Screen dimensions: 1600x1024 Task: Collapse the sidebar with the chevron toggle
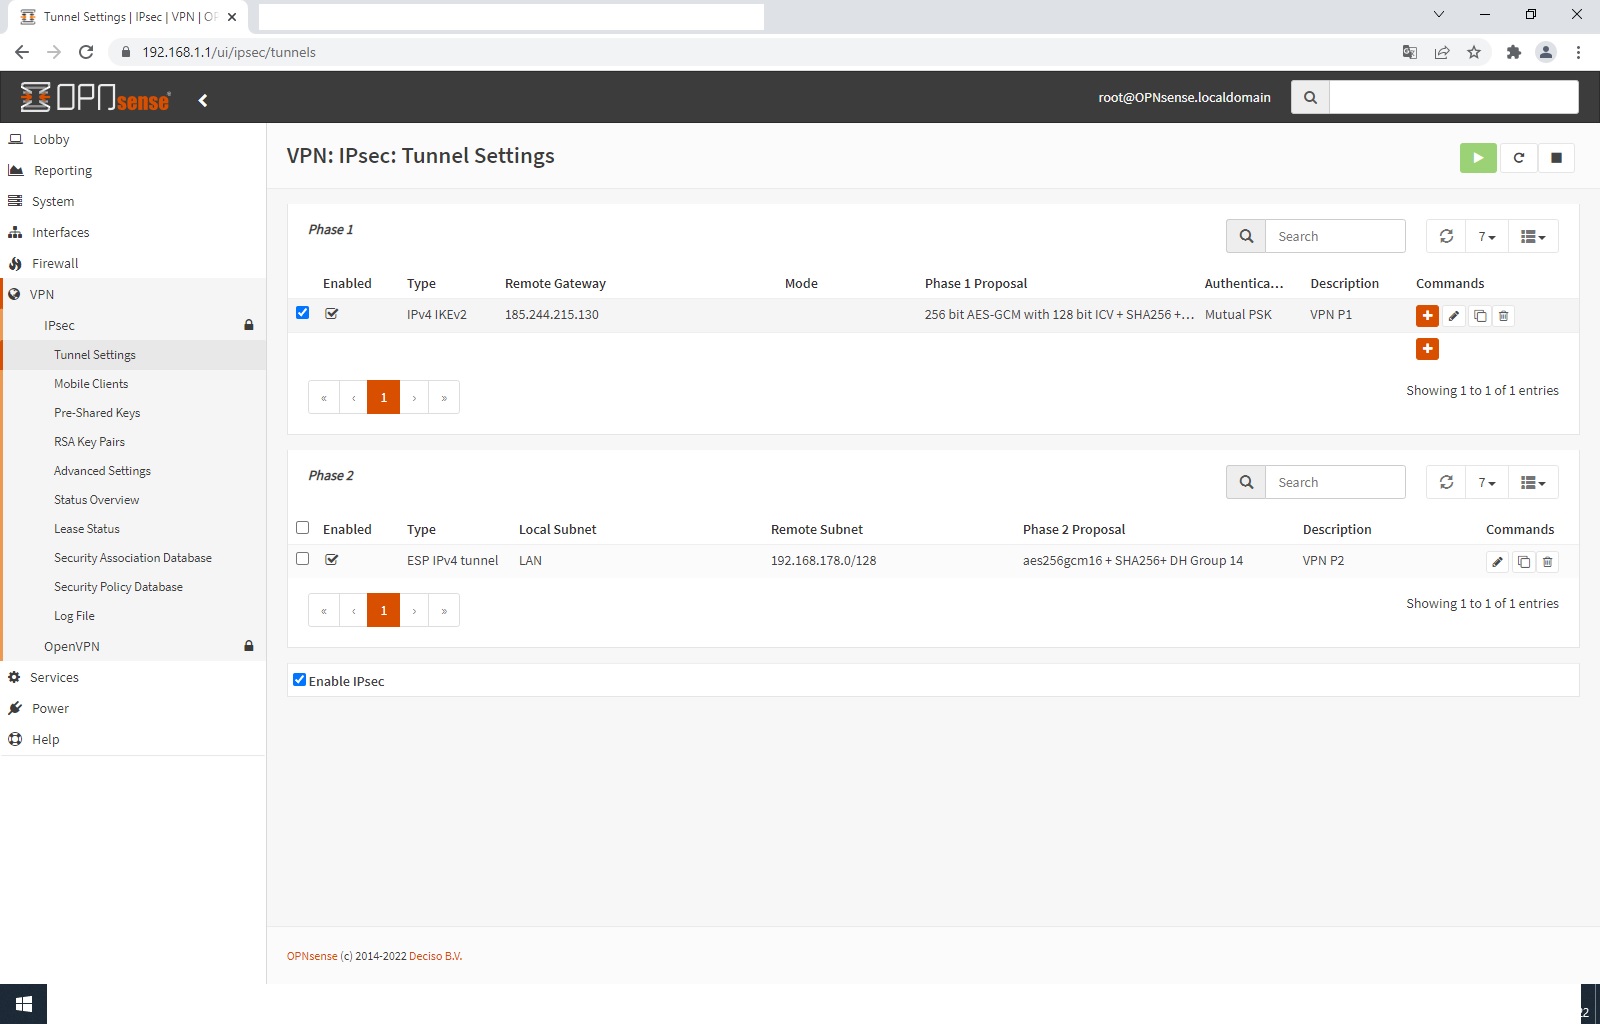click(x=203, y=100)
